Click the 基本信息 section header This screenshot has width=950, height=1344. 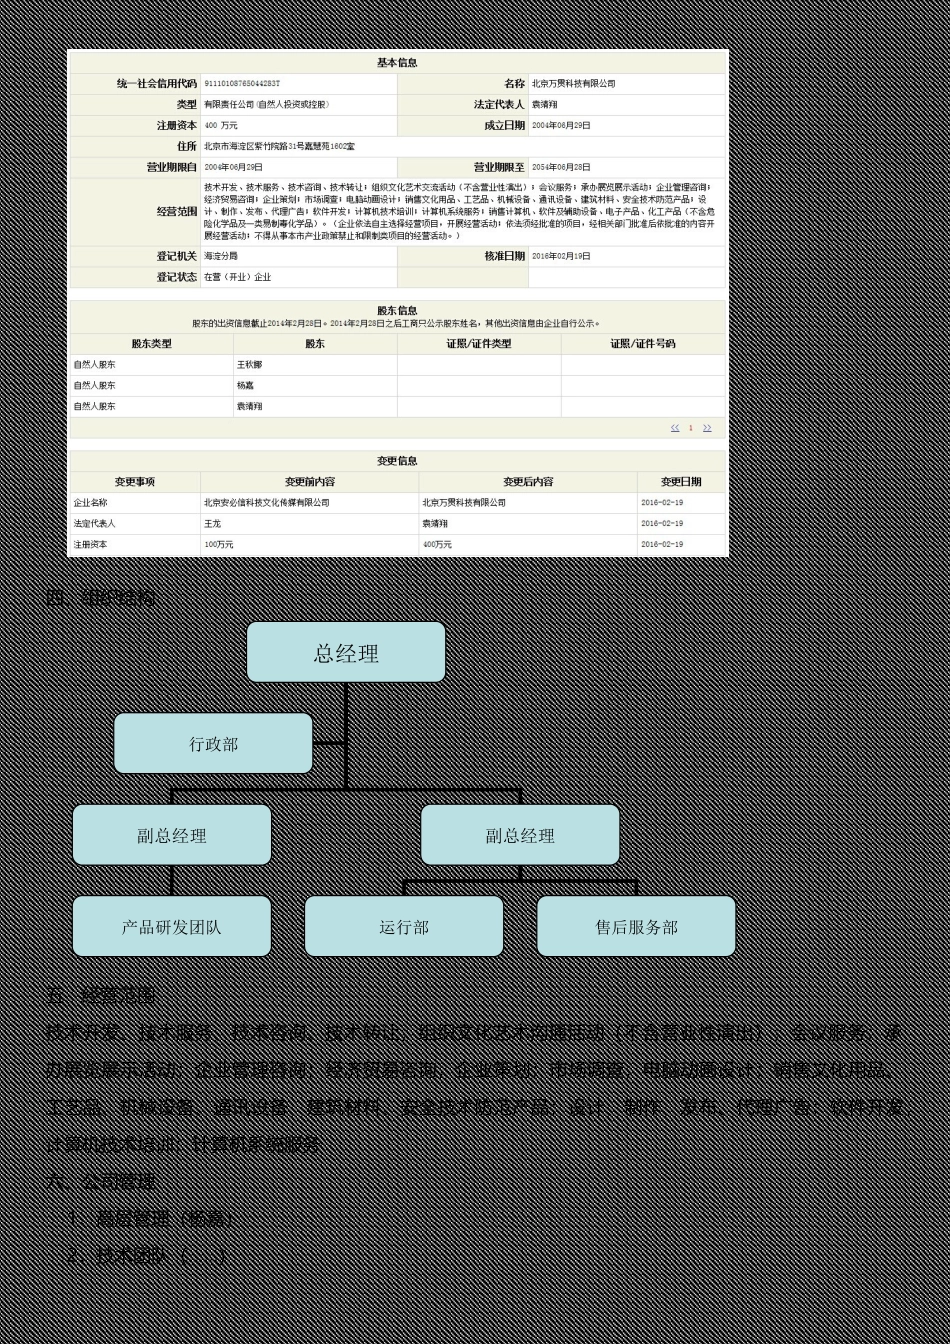(397, 62)
